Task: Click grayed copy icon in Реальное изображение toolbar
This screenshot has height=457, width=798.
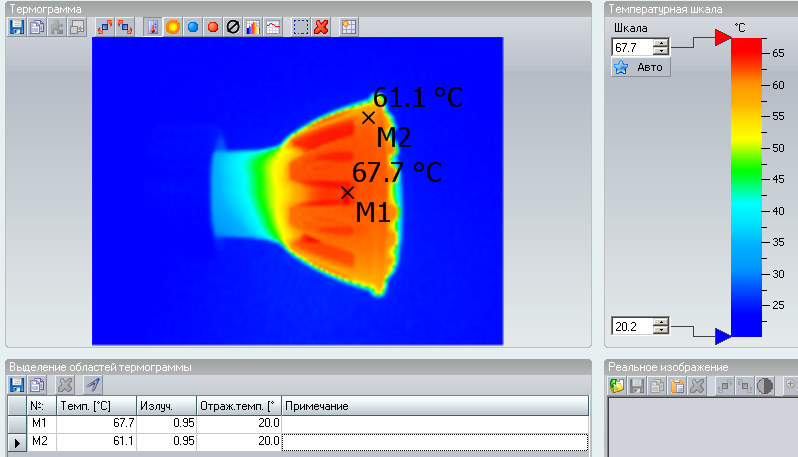Action: 657,386
